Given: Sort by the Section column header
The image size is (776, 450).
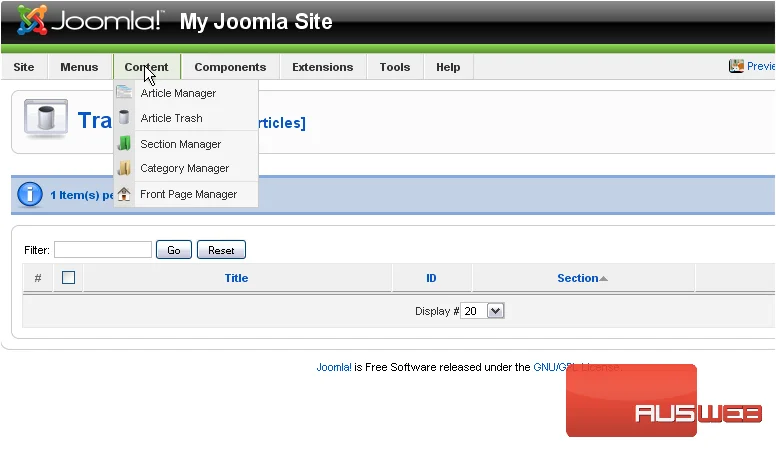Looking at the screenshot, I should coord(578,278).
